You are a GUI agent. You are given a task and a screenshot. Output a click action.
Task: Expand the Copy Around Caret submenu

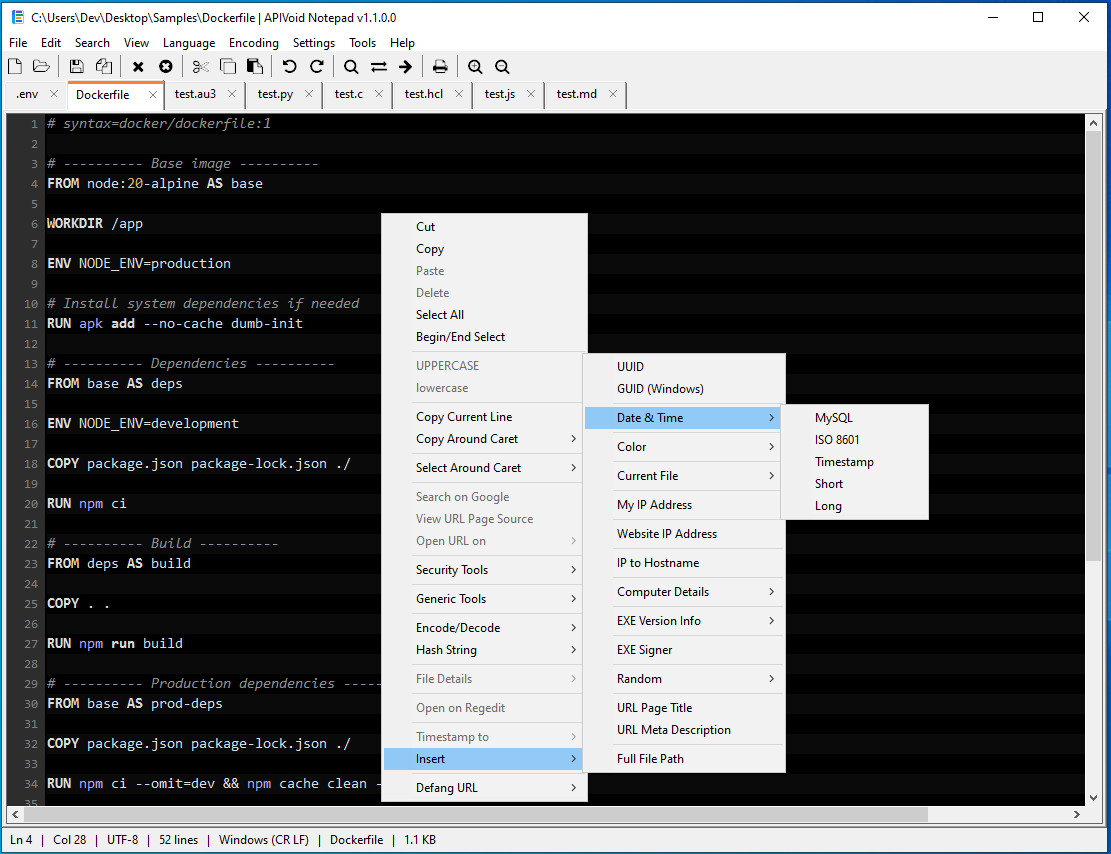485,439
